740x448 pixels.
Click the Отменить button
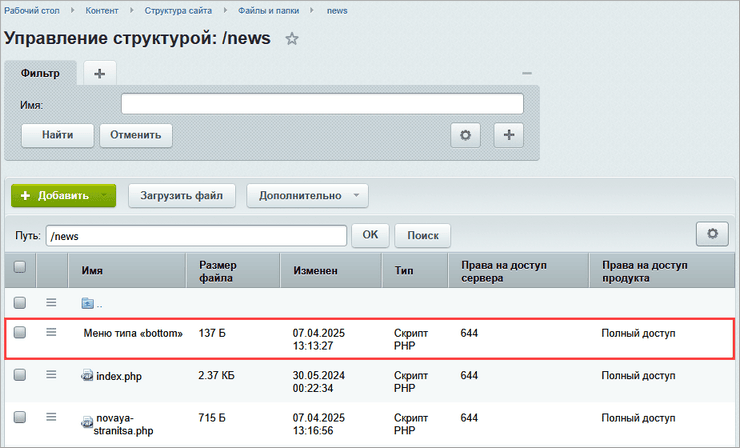point(136,135)
